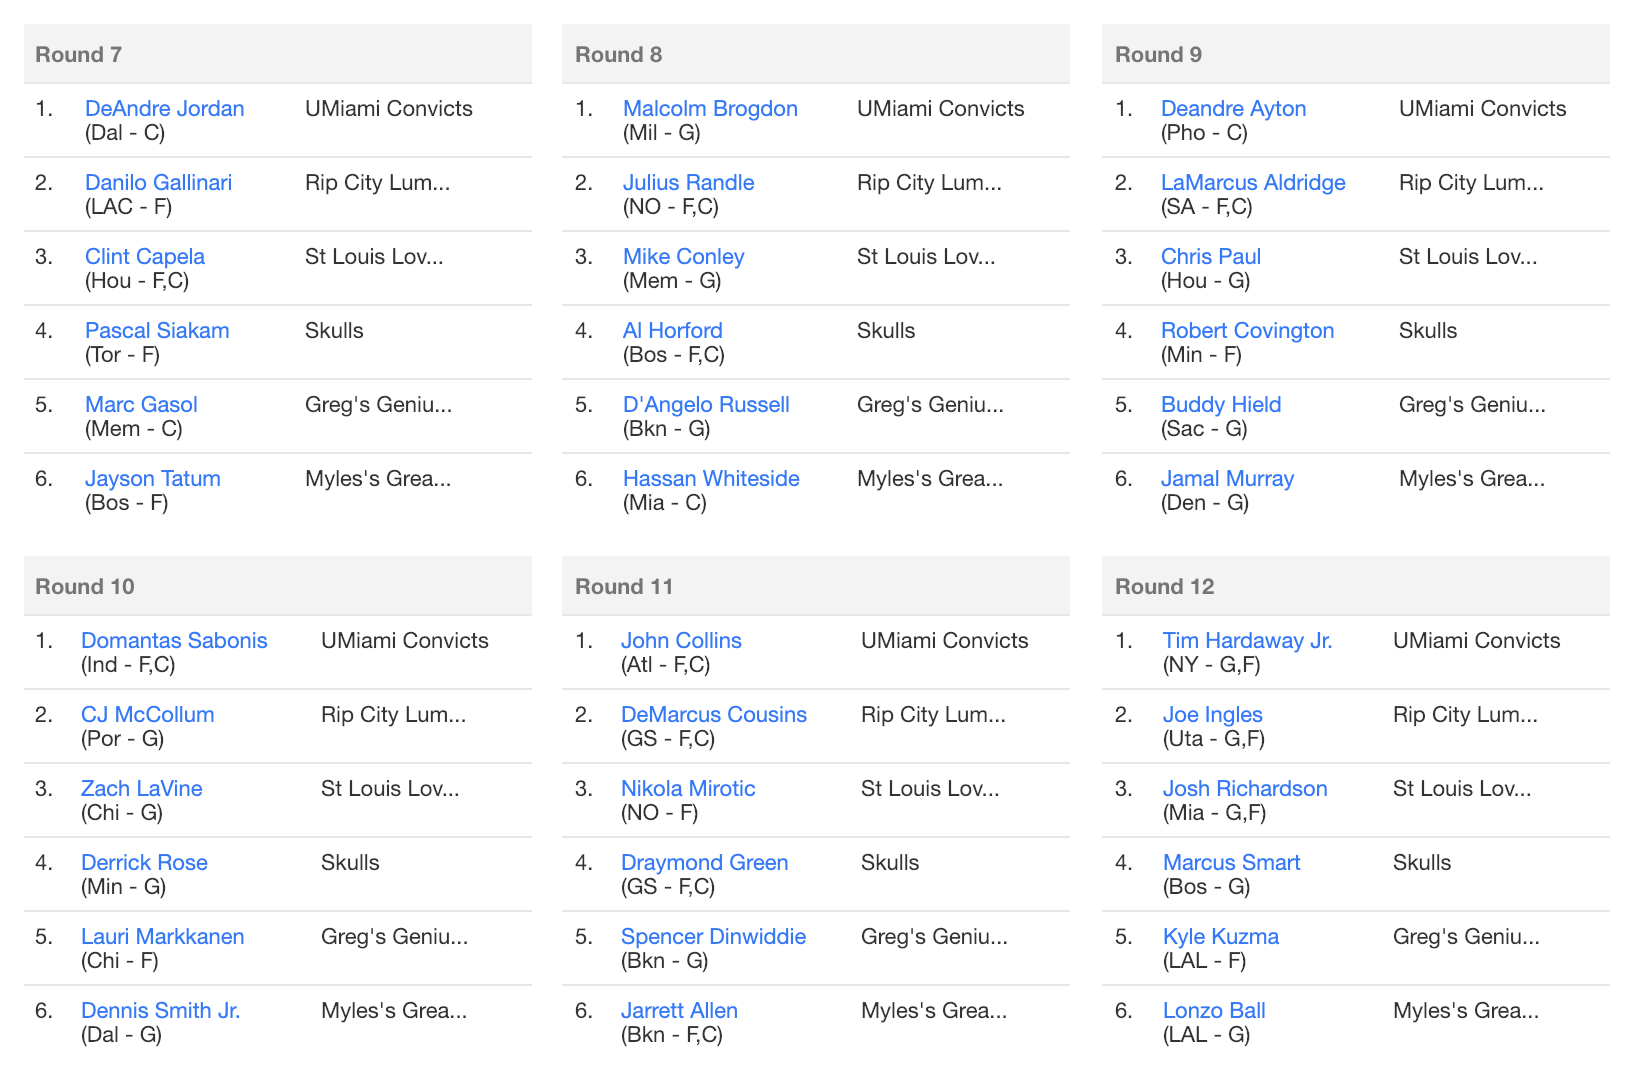Open DeAndre Jordan player link

click(x=164, y=108)
